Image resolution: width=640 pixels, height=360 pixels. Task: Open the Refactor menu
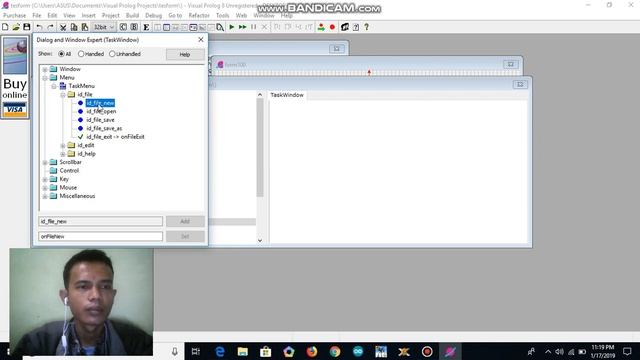[x=199, y=15]
